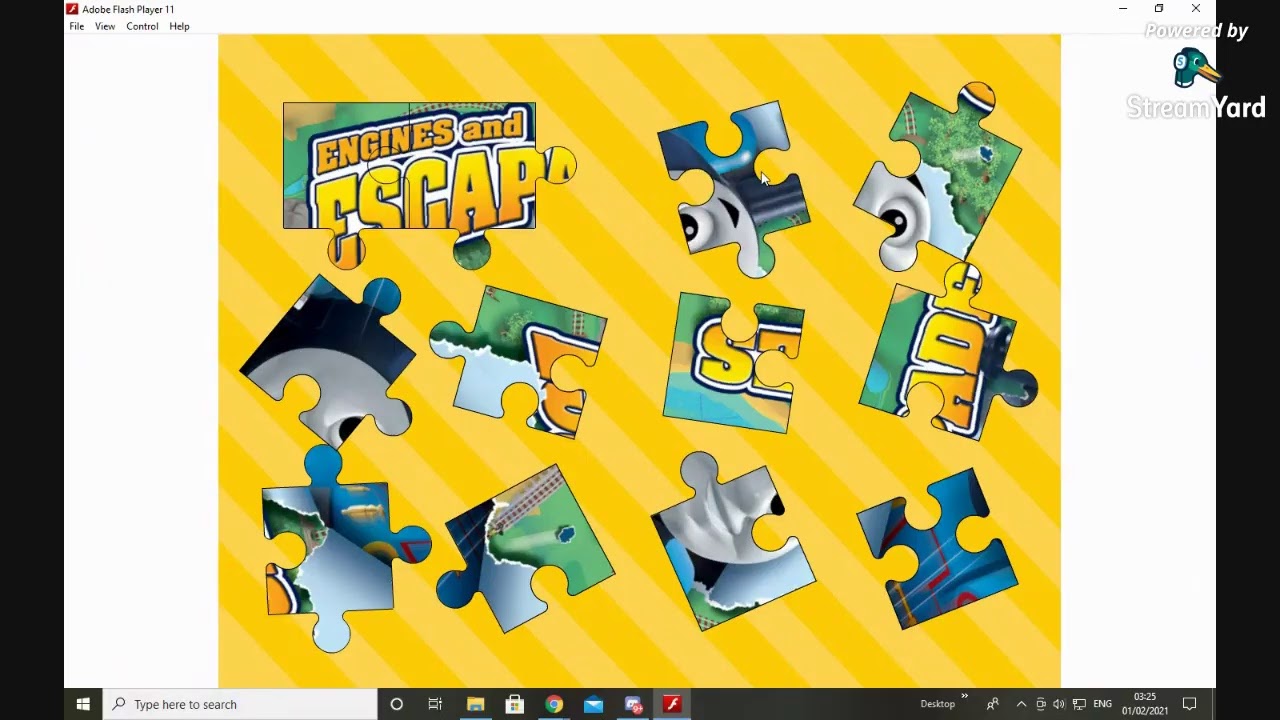The width and height of the screenshot is (1280, 720).
Task: Select the piece showing railway track diagonal
Action: coord(525,550)
